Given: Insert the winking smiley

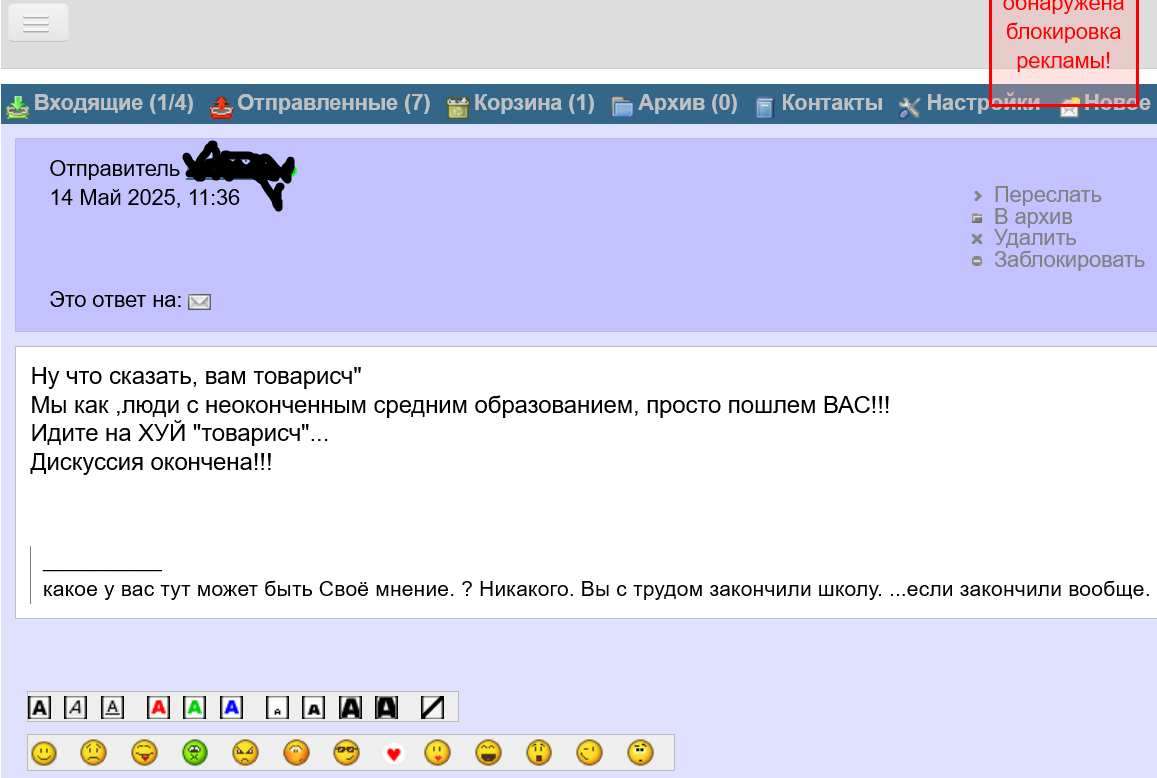Looking at the screenshot, I should tap(587, 753).
